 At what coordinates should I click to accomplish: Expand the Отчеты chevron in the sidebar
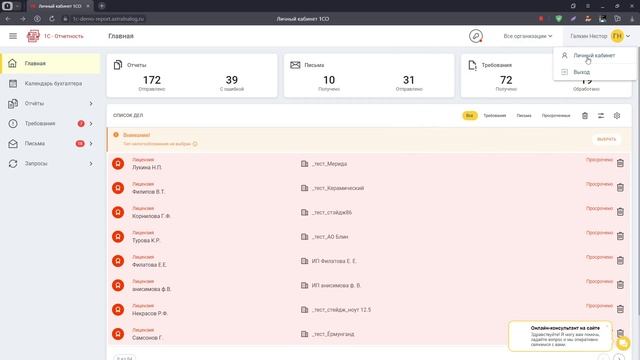pyautogui.click(x=91, y=104)
